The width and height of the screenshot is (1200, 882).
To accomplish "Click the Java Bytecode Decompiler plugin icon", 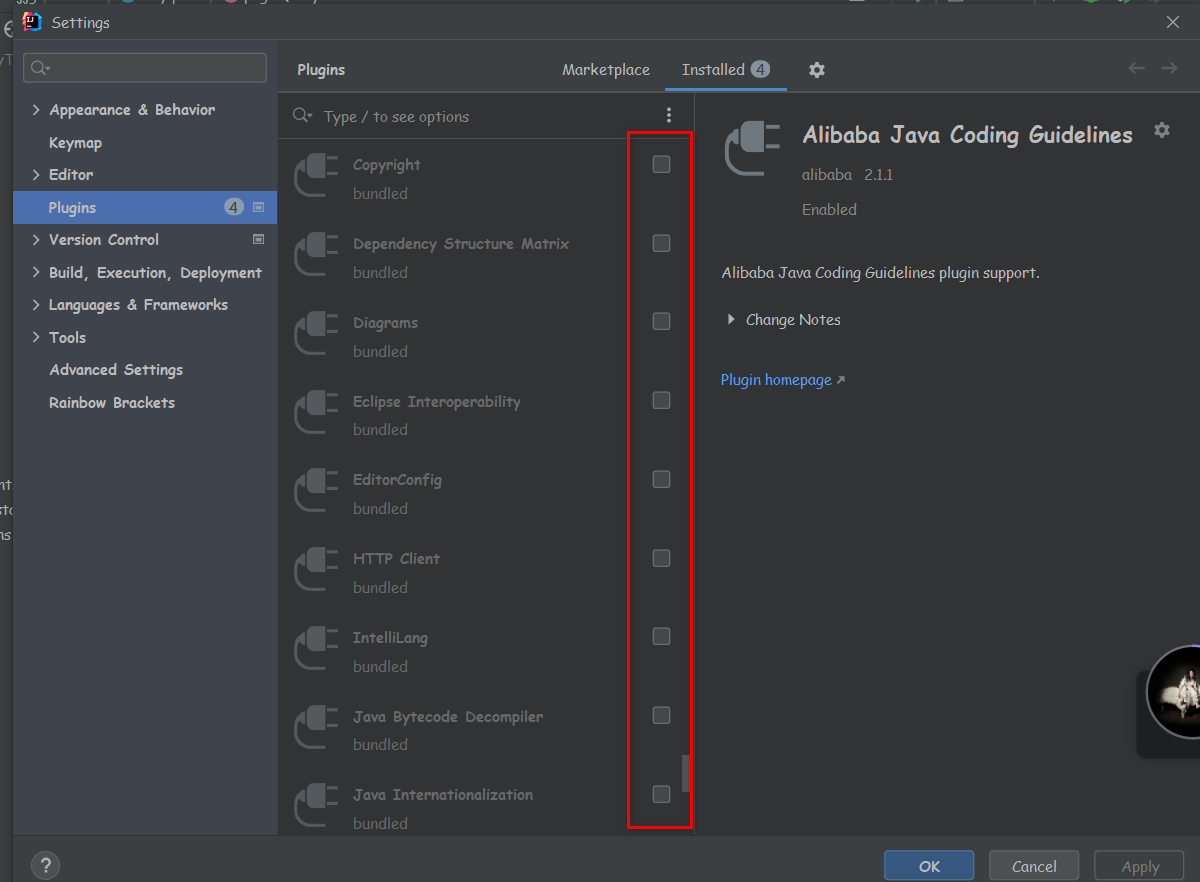I will click(x=316, y=727).
